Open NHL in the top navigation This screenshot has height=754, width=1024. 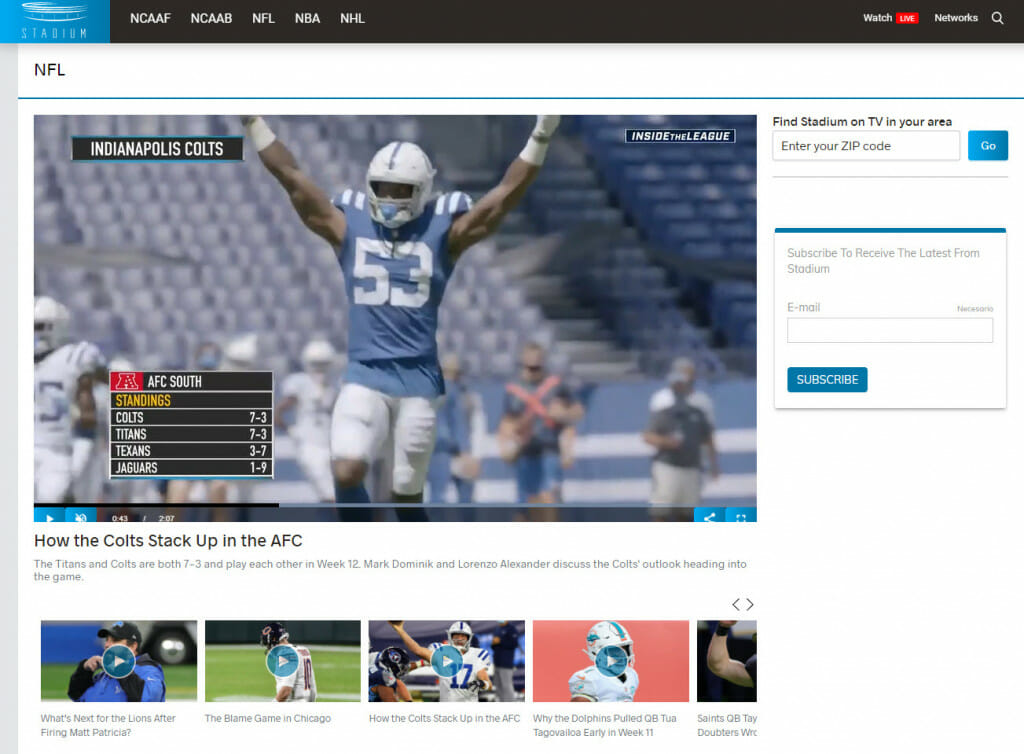tap(352, 18)
